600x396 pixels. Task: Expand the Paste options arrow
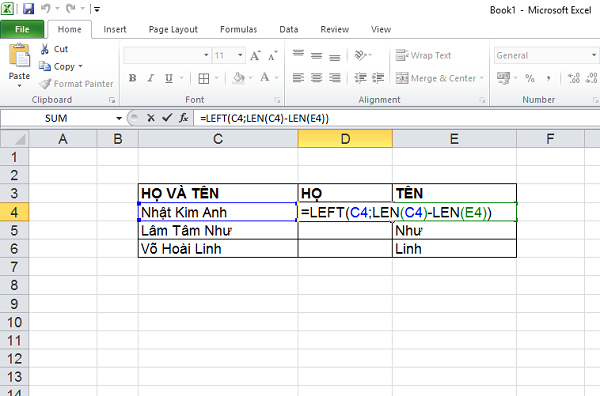[19, 86]
